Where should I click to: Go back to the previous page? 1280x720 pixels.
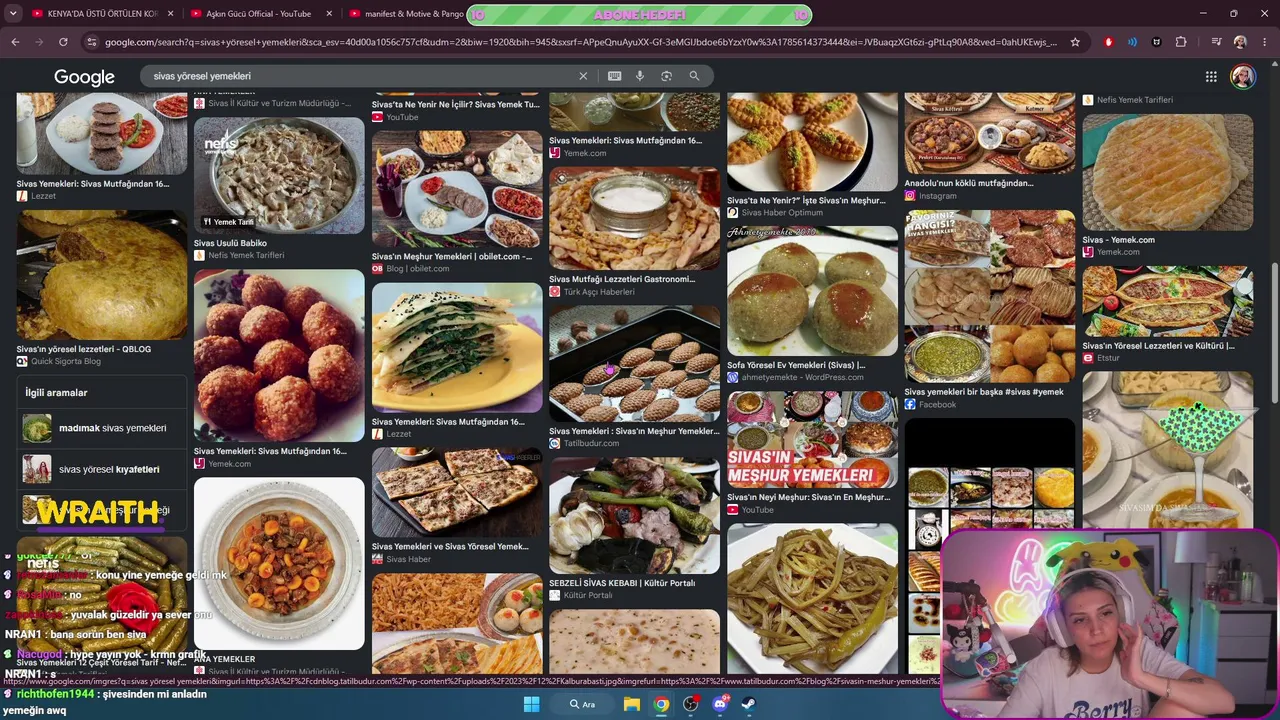click(15, 42)
